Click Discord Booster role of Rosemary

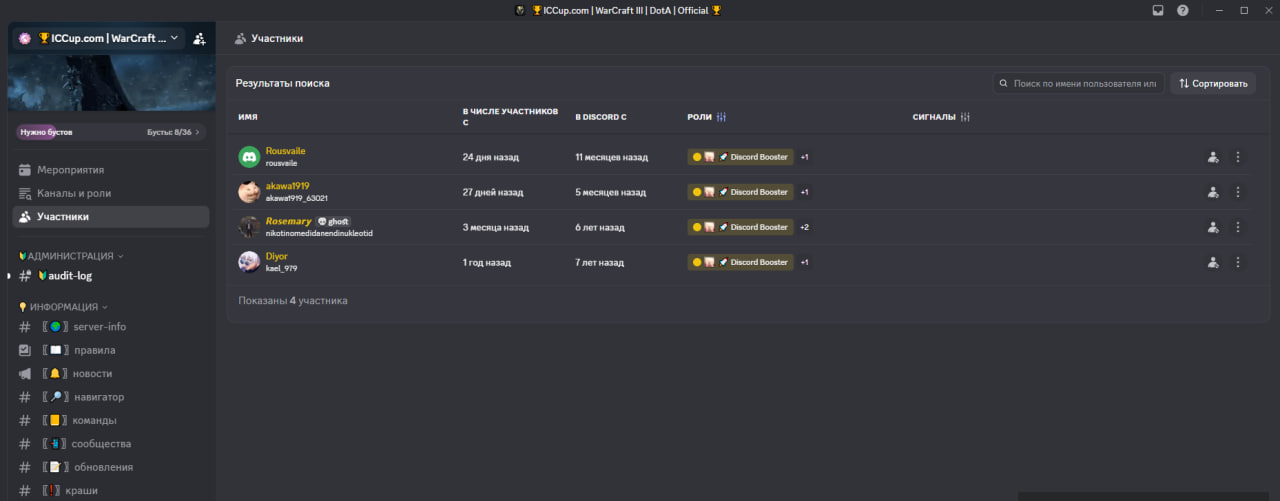coord(740,227)
